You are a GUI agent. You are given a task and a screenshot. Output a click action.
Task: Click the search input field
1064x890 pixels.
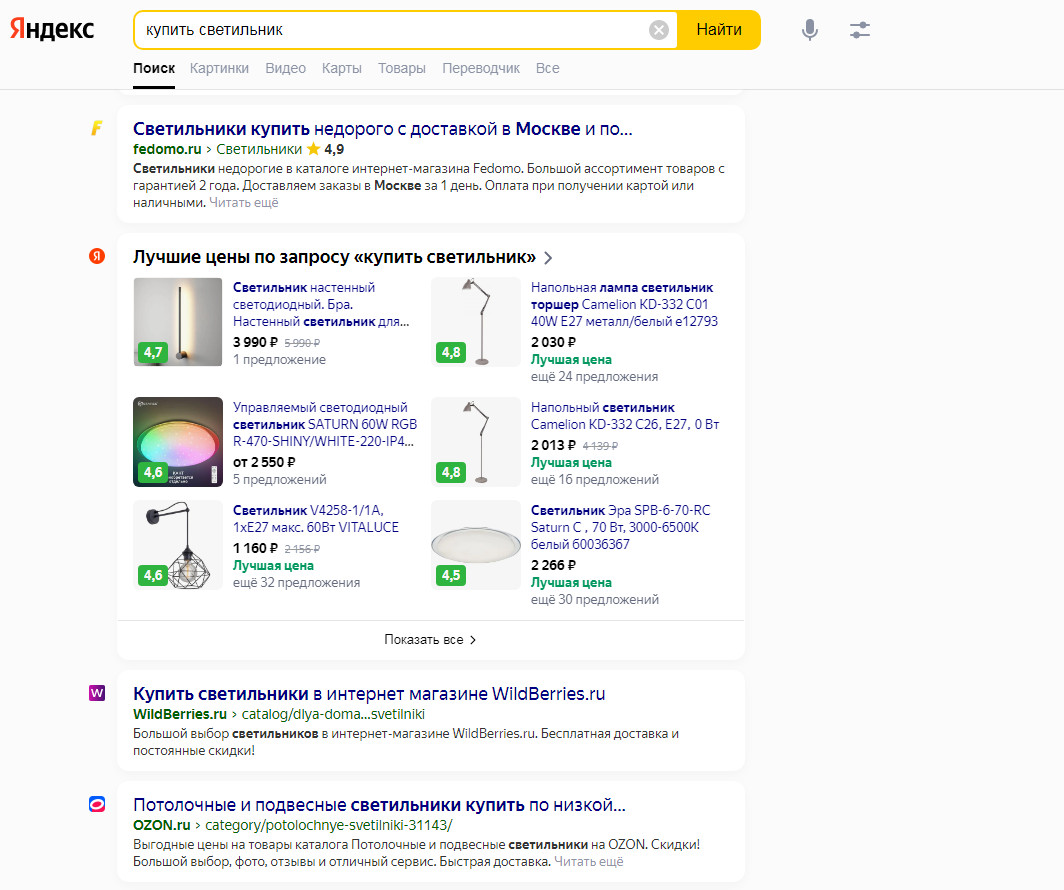[390, 30]
